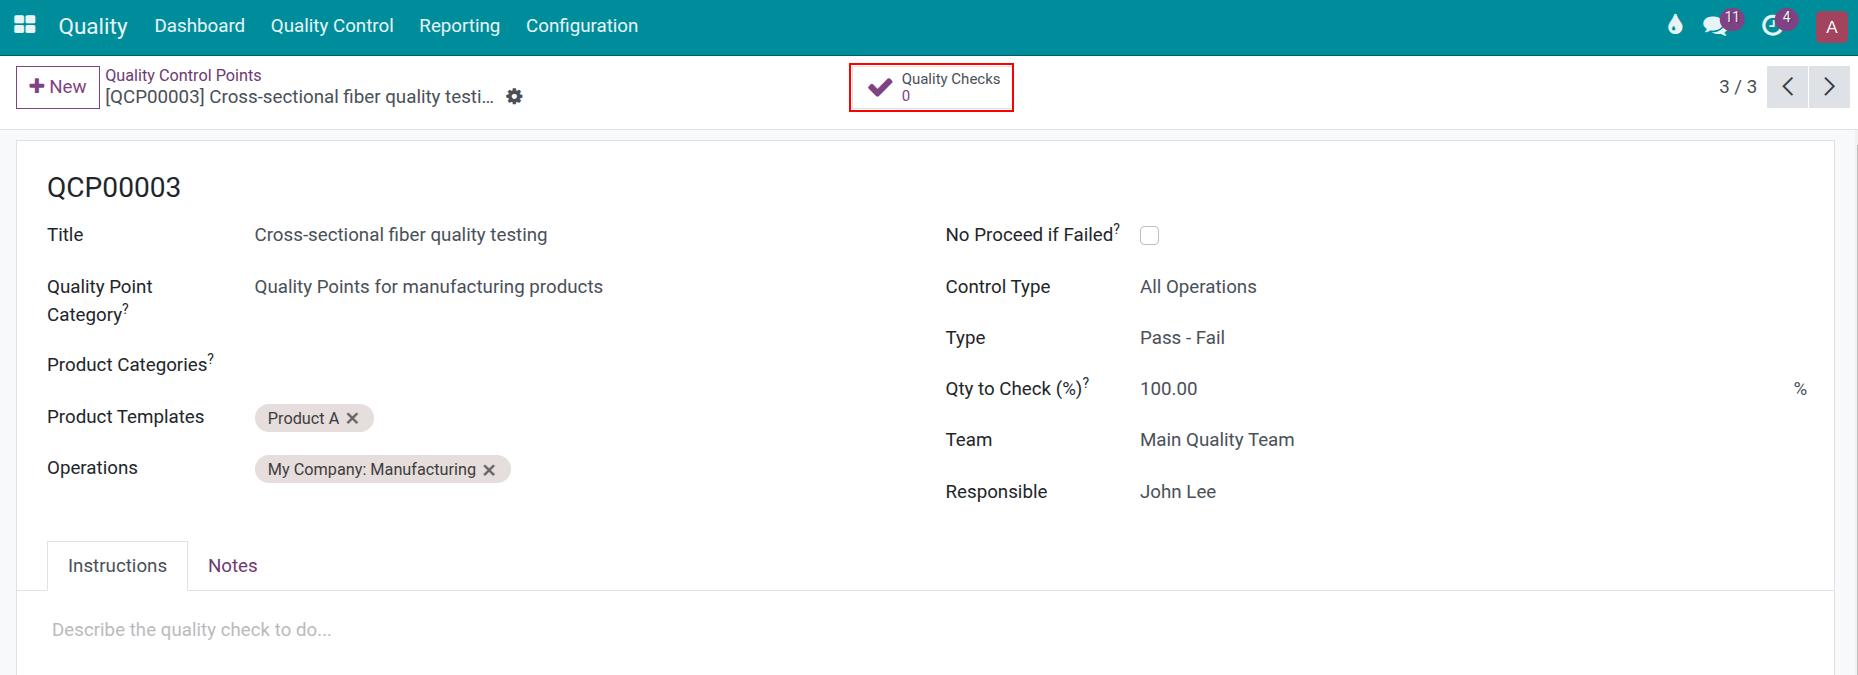This screenshot has width=1858, height=675.
Task: Click the record title in the breadcrumb
Action: (300, 97)
